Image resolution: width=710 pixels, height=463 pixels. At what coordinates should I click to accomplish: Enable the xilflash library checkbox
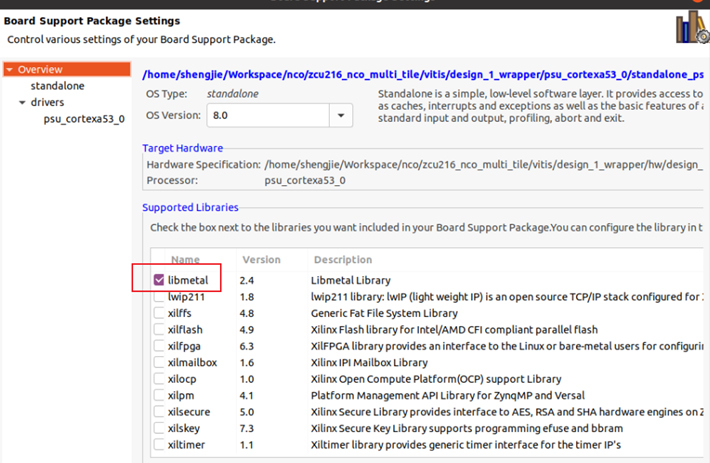pyautogui.click(x=159, y=329)
